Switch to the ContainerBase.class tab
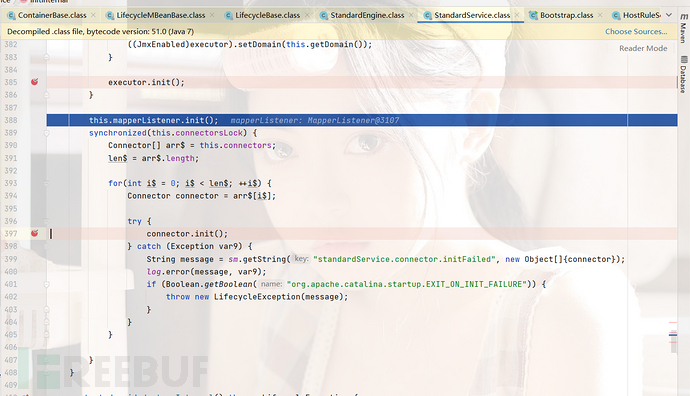Screen dimensions: 690x396 [x=52, y=15]
